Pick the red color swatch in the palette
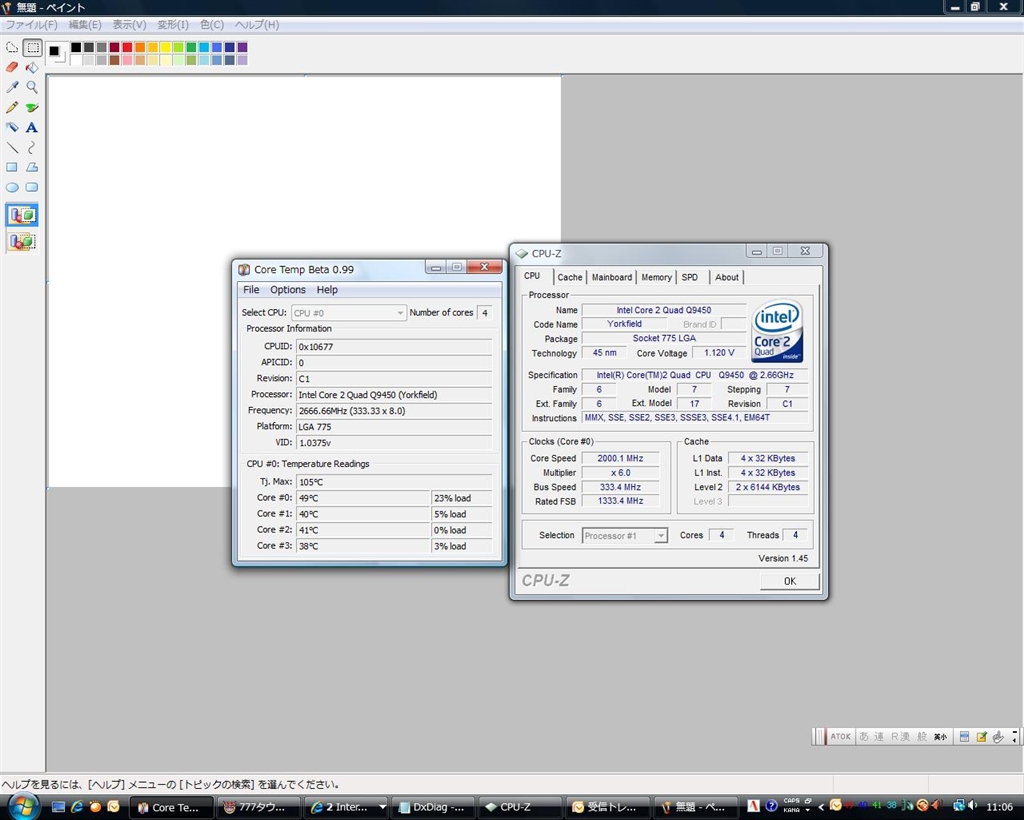1024x820 pixels. tap(127, 47)
